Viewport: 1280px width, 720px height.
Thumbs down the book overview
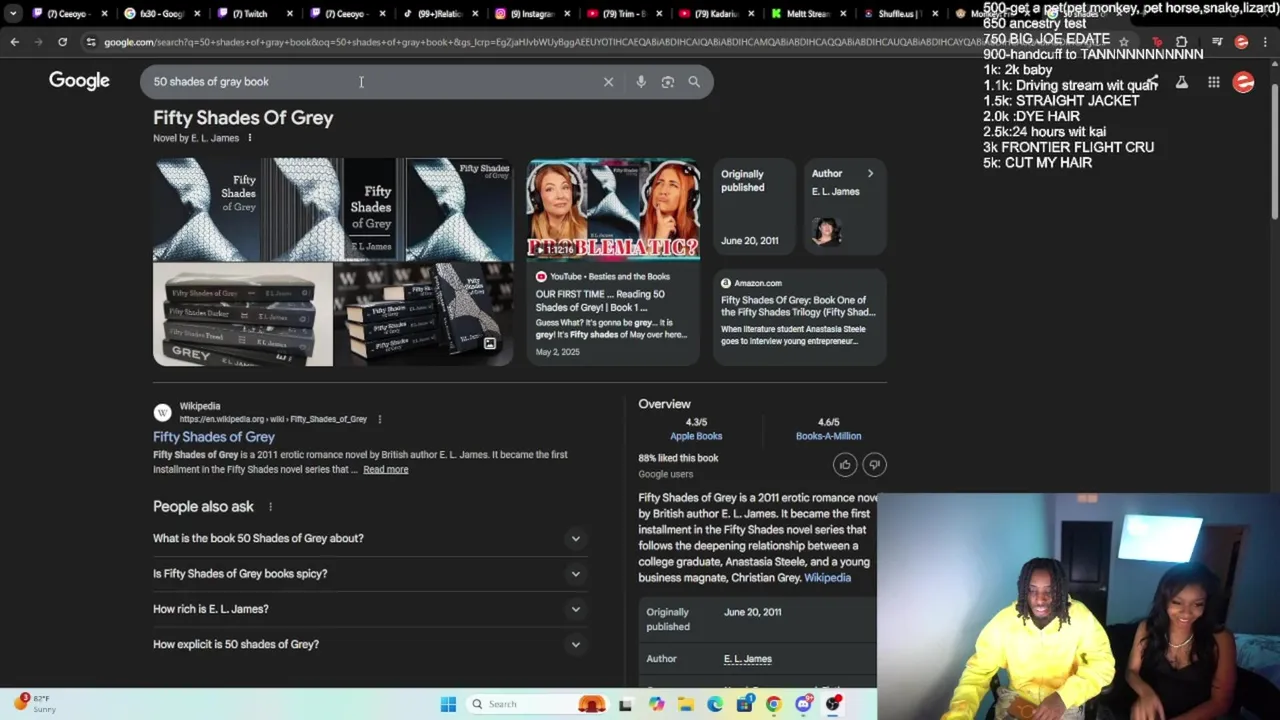click(874, 464)
